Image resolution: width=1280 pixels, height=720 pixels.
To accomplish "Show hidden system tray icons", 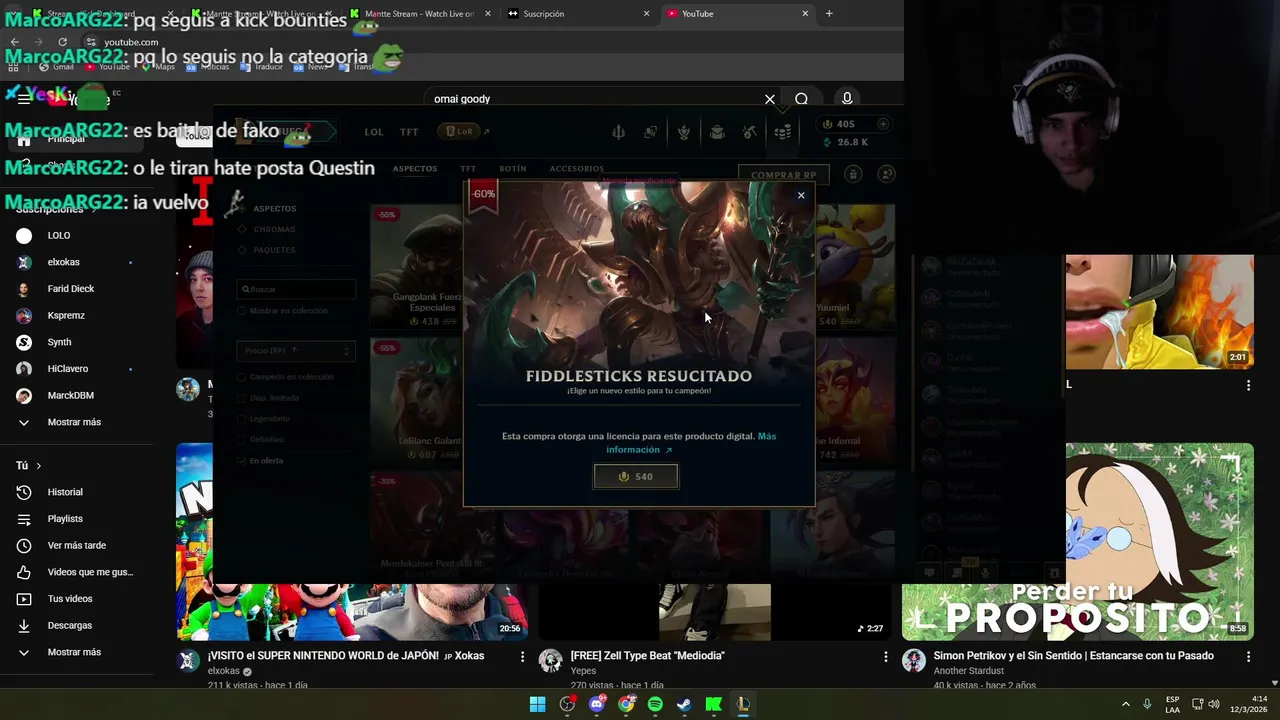I will coord(1125,704).
